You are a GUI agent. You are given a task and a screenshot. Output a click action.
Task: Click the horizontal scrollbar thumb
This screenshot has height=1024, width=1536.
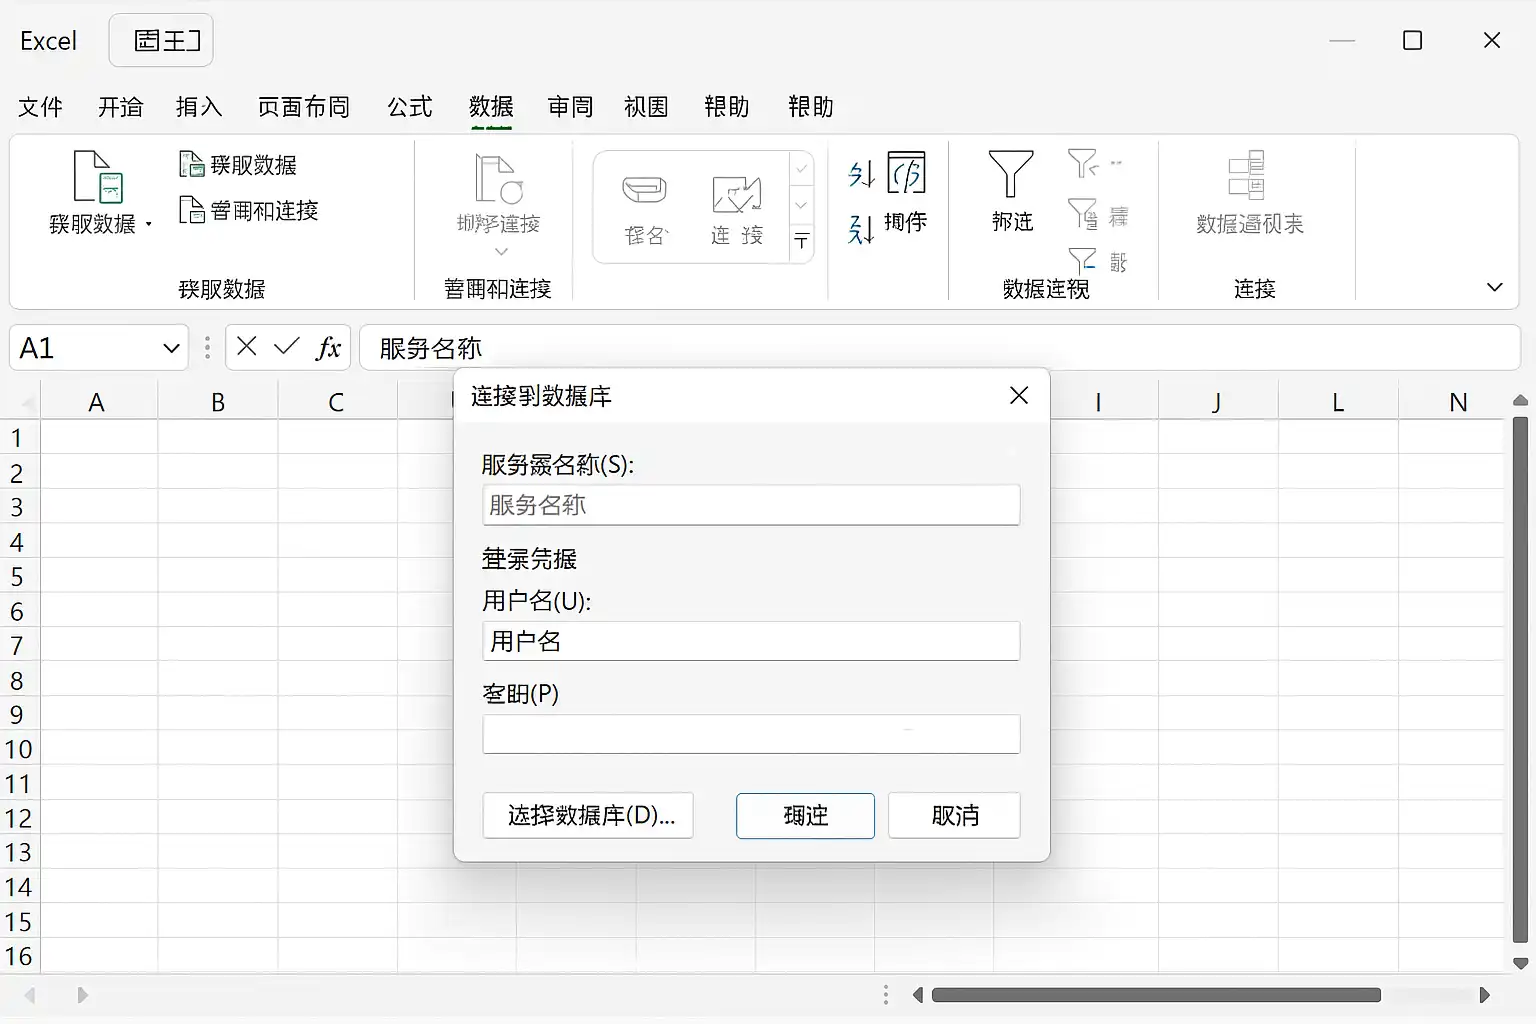tap(1156, 995)
